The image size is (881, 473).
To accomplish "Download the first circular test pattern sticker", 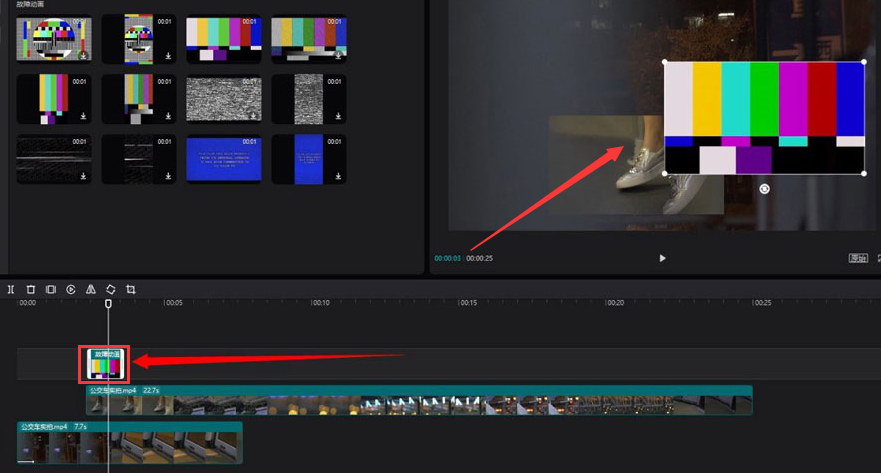I will (83, 56).
